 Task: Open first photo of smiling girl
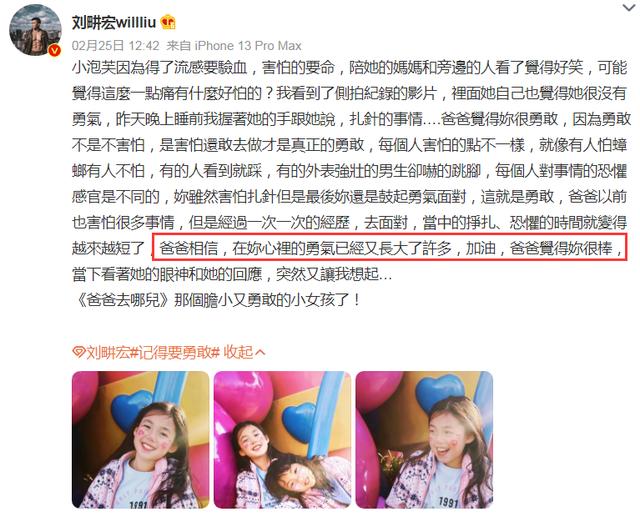click(140, 439)
